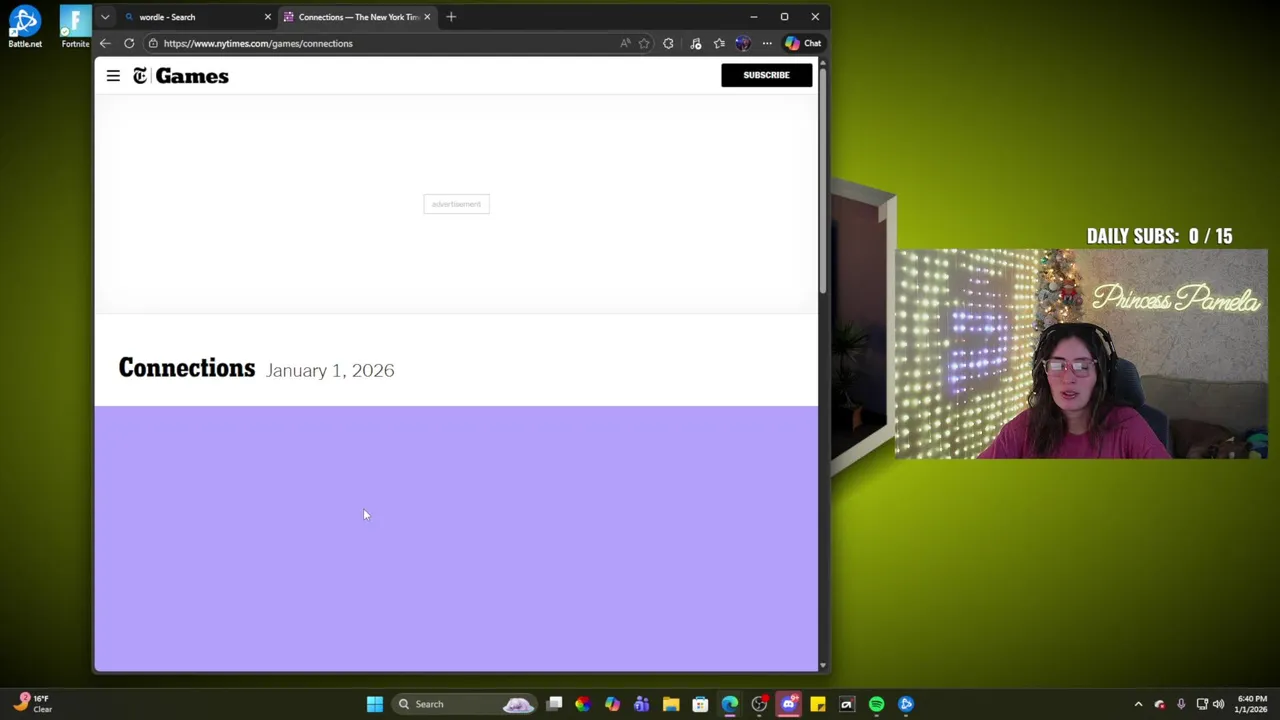This screenshot has height=720, width=1280.
Task: Open Spotify from the taskbar
Action: coord(876,704)
